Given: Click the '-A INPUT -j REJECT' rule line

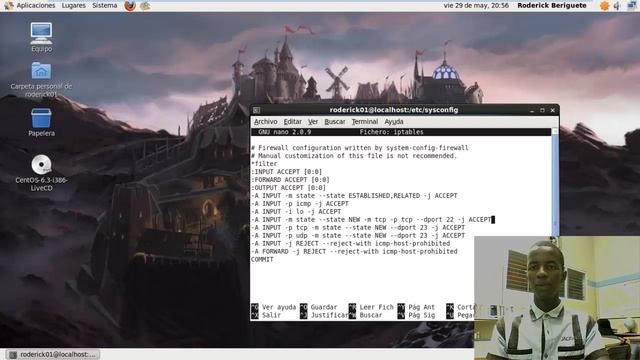Looking at the screenshot, I should [x=351, y=244].
